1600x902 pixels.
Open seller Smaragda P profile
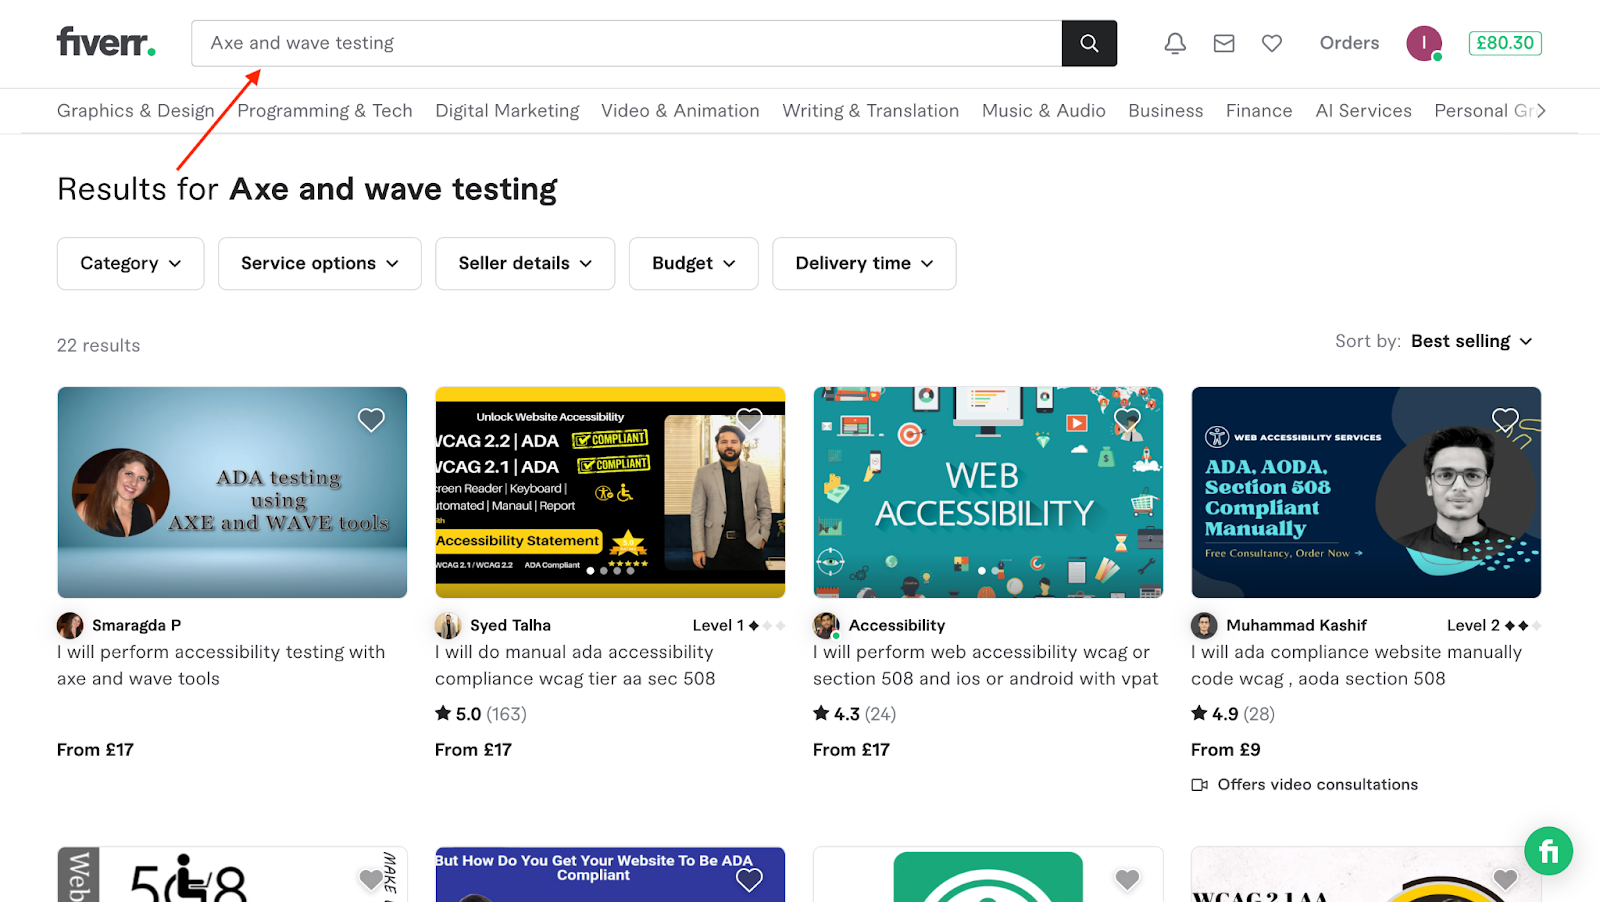136,625
